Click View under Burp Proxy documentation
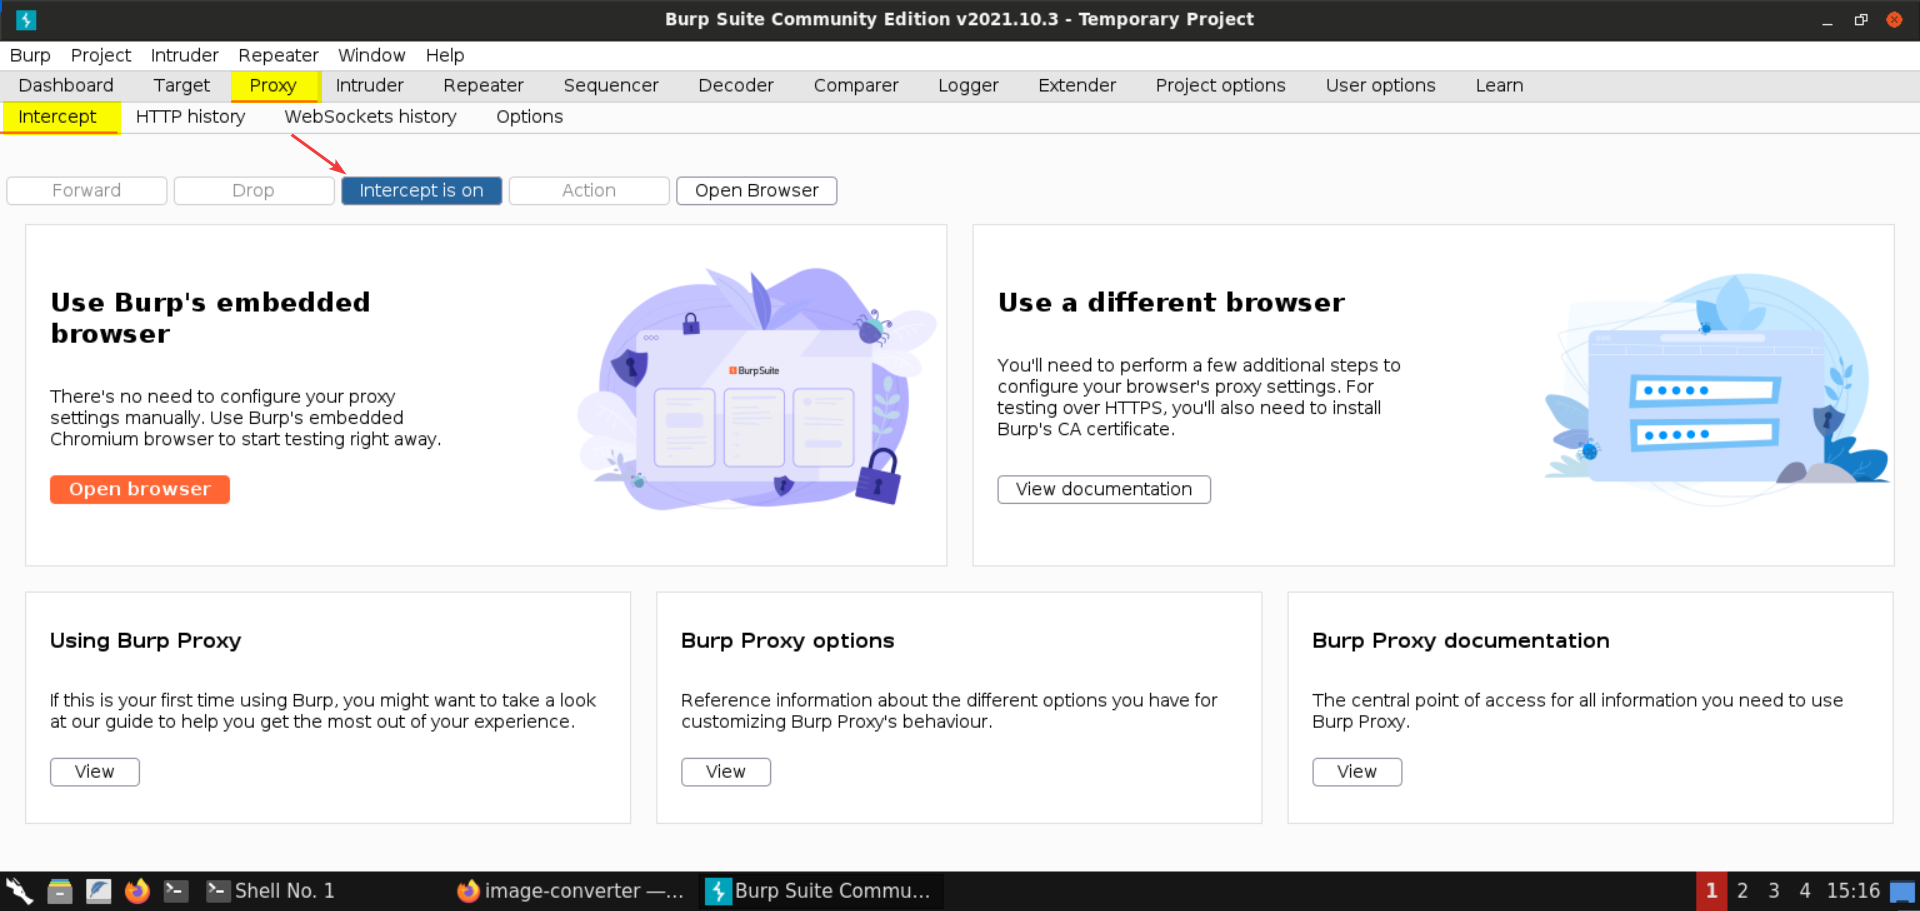Image resolution: width=1920 pixels, height=911 pixels. coord(1357,771)
